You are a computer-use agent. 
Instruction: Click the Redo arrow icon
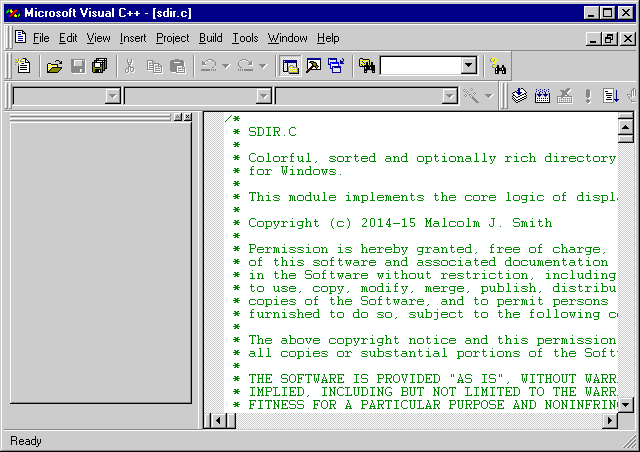coord(245,66)
